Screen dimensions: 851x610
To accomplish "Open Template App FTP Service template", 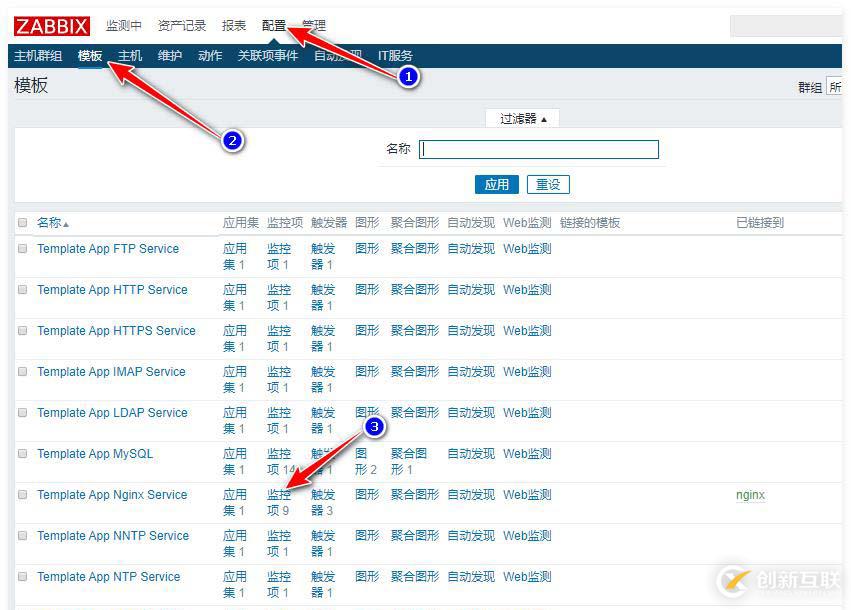I will [x=108, y=249].
